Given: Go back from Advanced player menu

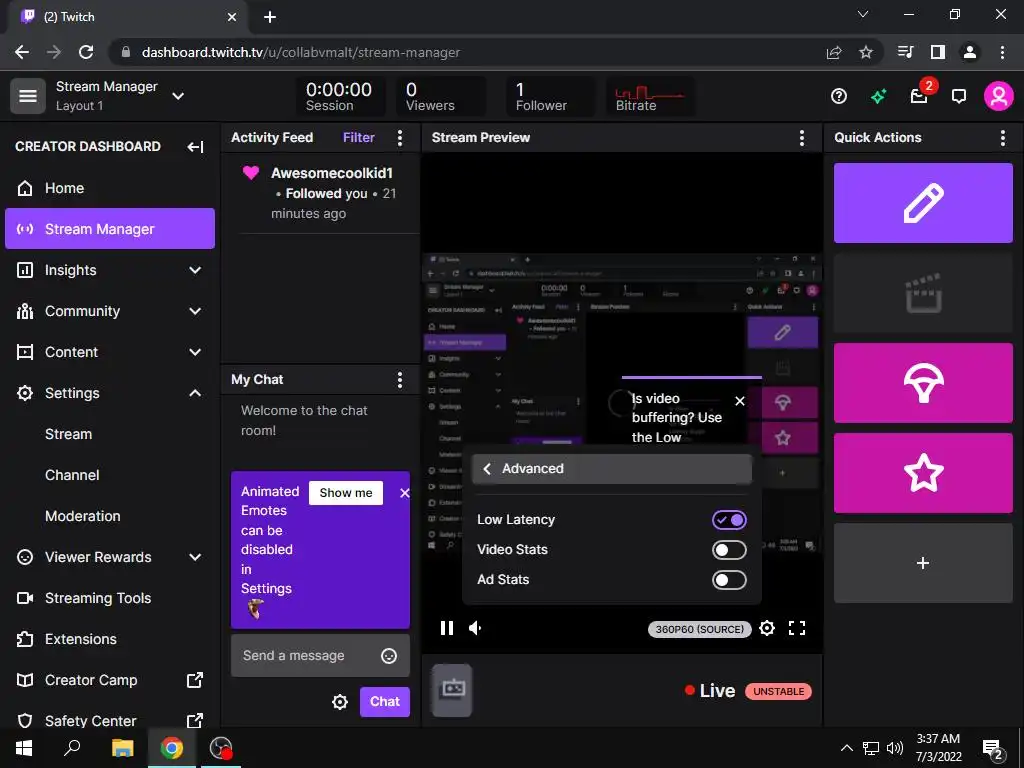Looking at the screenshot, I should click(611, 468).
